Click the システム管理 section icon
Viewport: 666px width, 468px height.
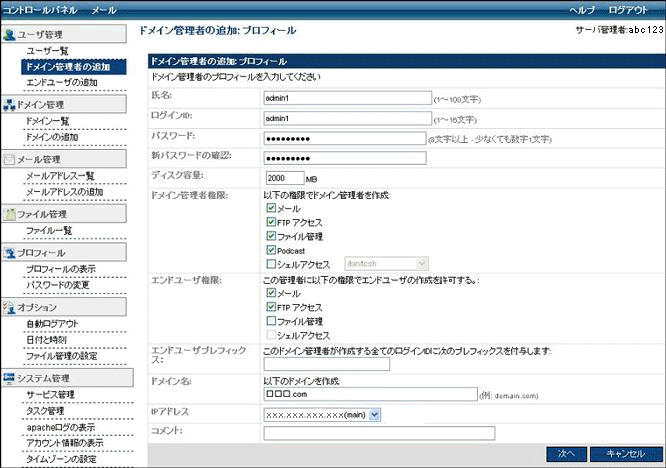[9, 378]
